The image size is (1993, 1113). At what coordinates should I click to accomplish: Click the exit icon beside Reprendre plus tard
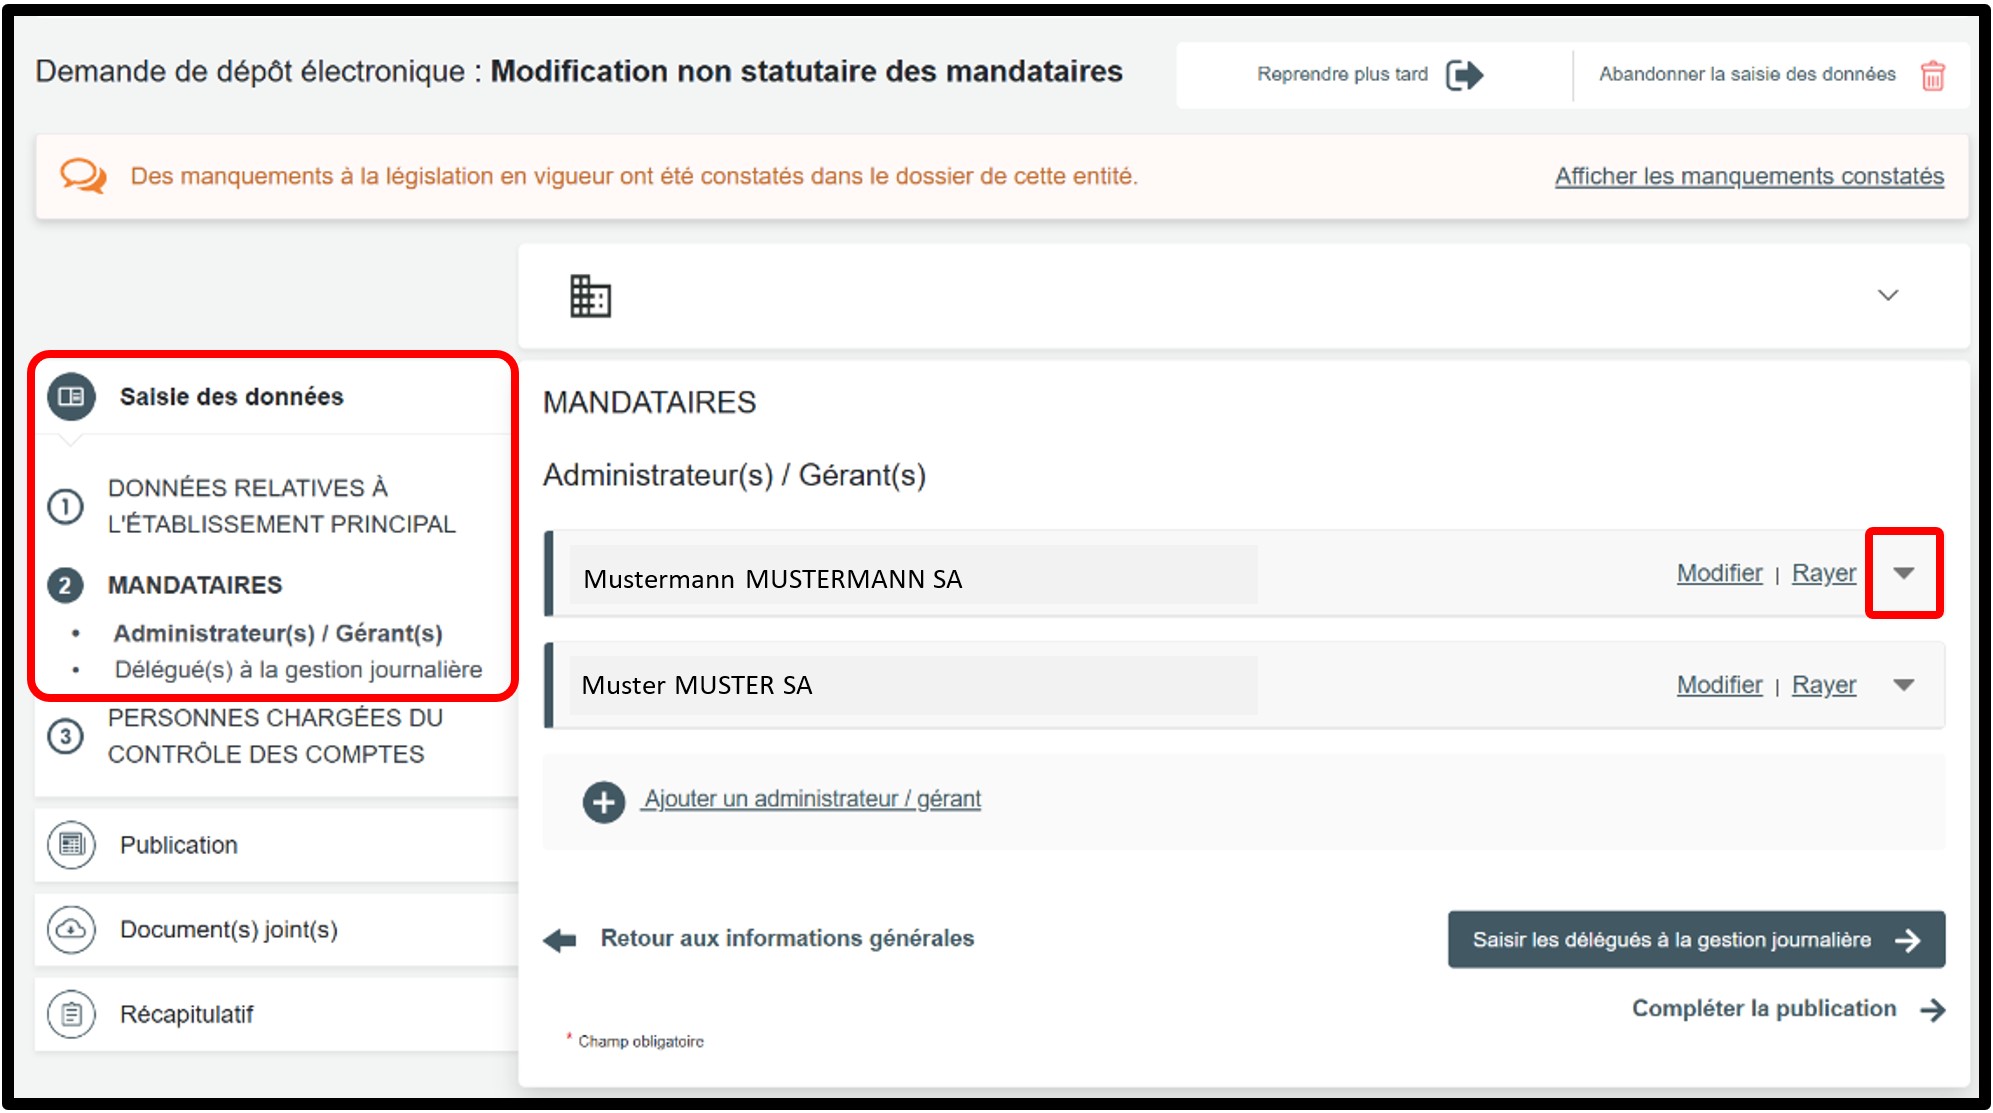[x=1464, y=75]
